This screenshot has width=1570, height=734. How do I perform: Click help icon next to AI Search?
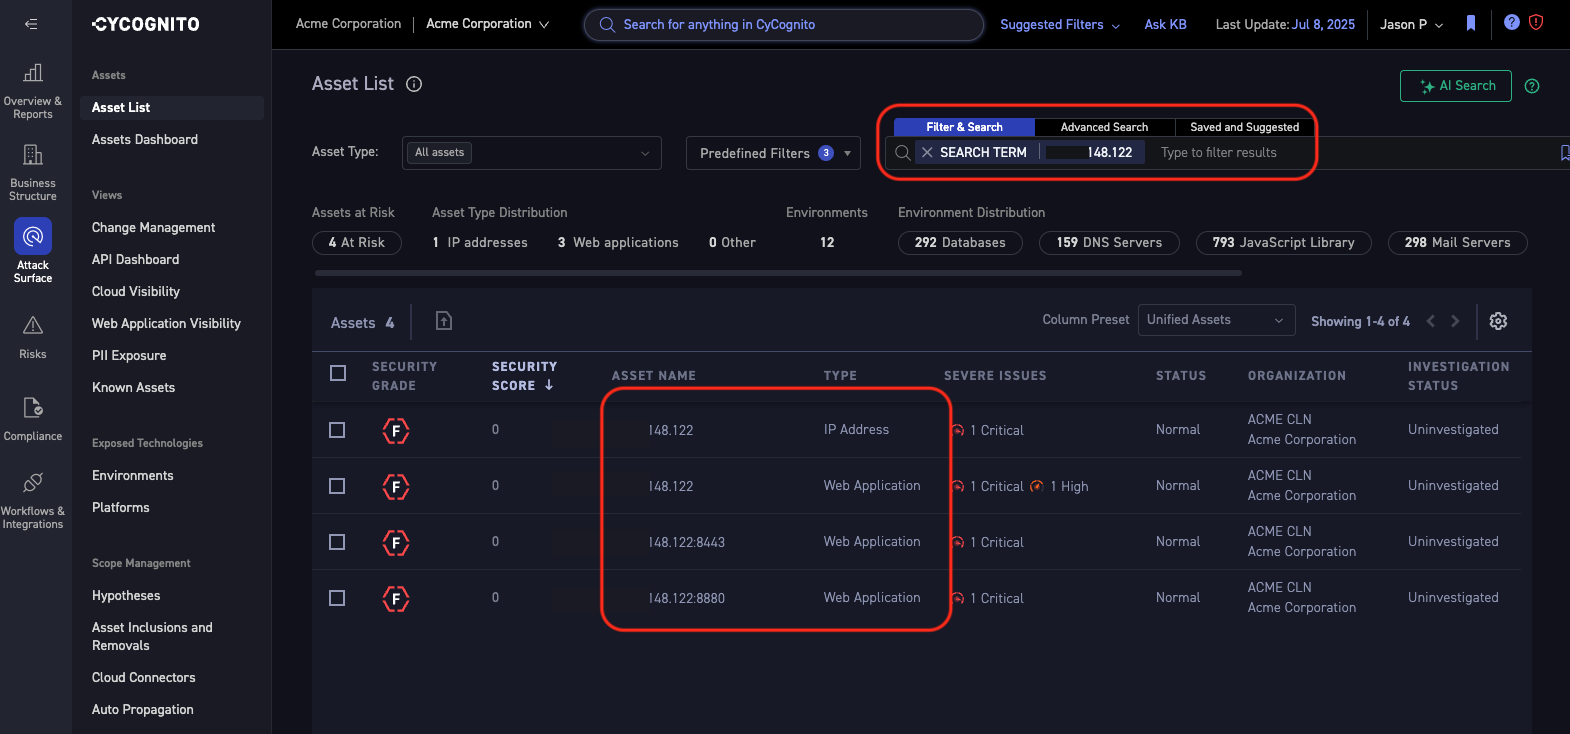coord(1532,86)
